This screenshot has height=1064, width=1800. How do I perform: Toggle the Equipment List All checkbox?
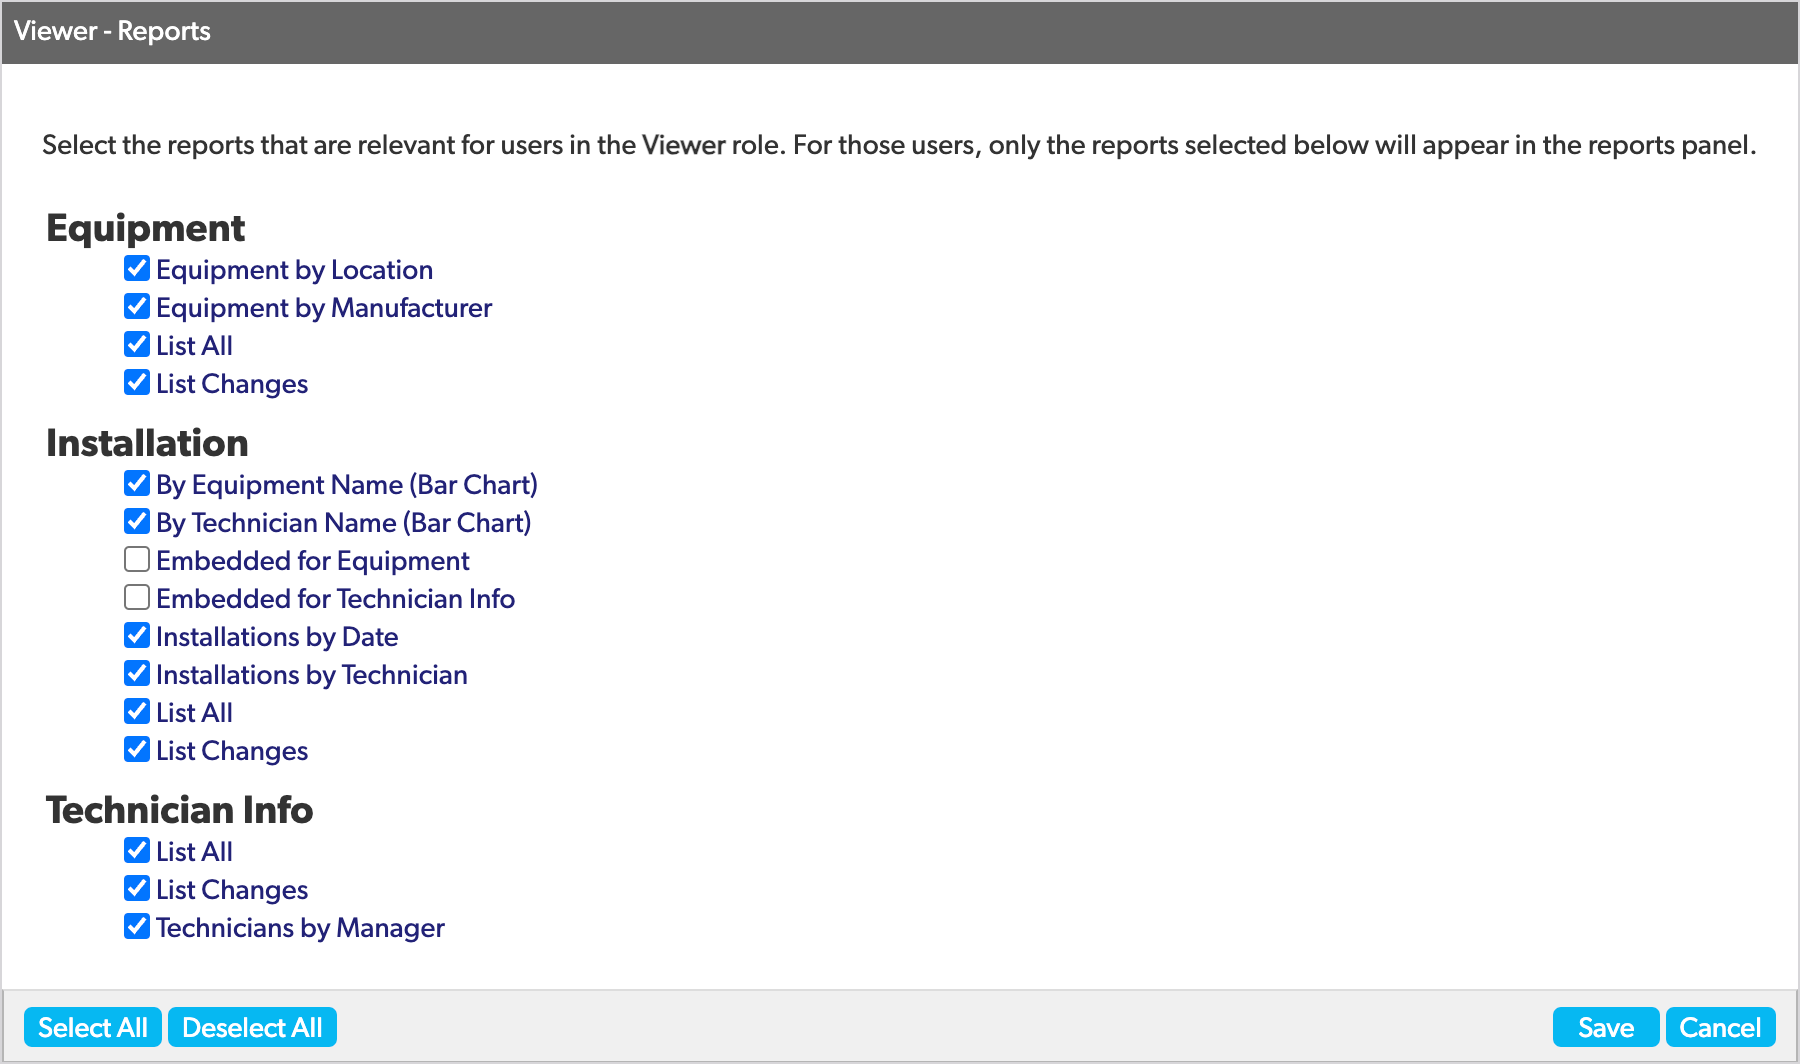pyautogui.click(x=137, y=345)
